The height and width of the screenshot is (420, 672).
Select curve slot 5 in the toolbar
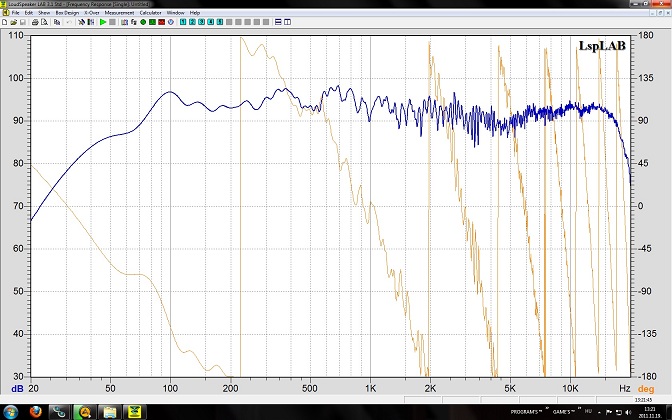click(x=220, y=22)
